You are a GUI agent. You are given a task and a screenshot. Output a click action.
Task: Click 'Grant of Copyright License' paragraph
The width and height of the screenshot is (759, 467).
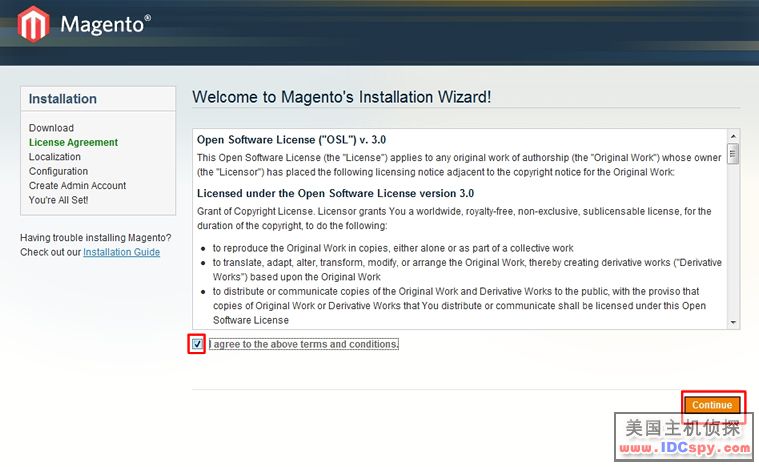pyautogui.click(x=454, y=218)
